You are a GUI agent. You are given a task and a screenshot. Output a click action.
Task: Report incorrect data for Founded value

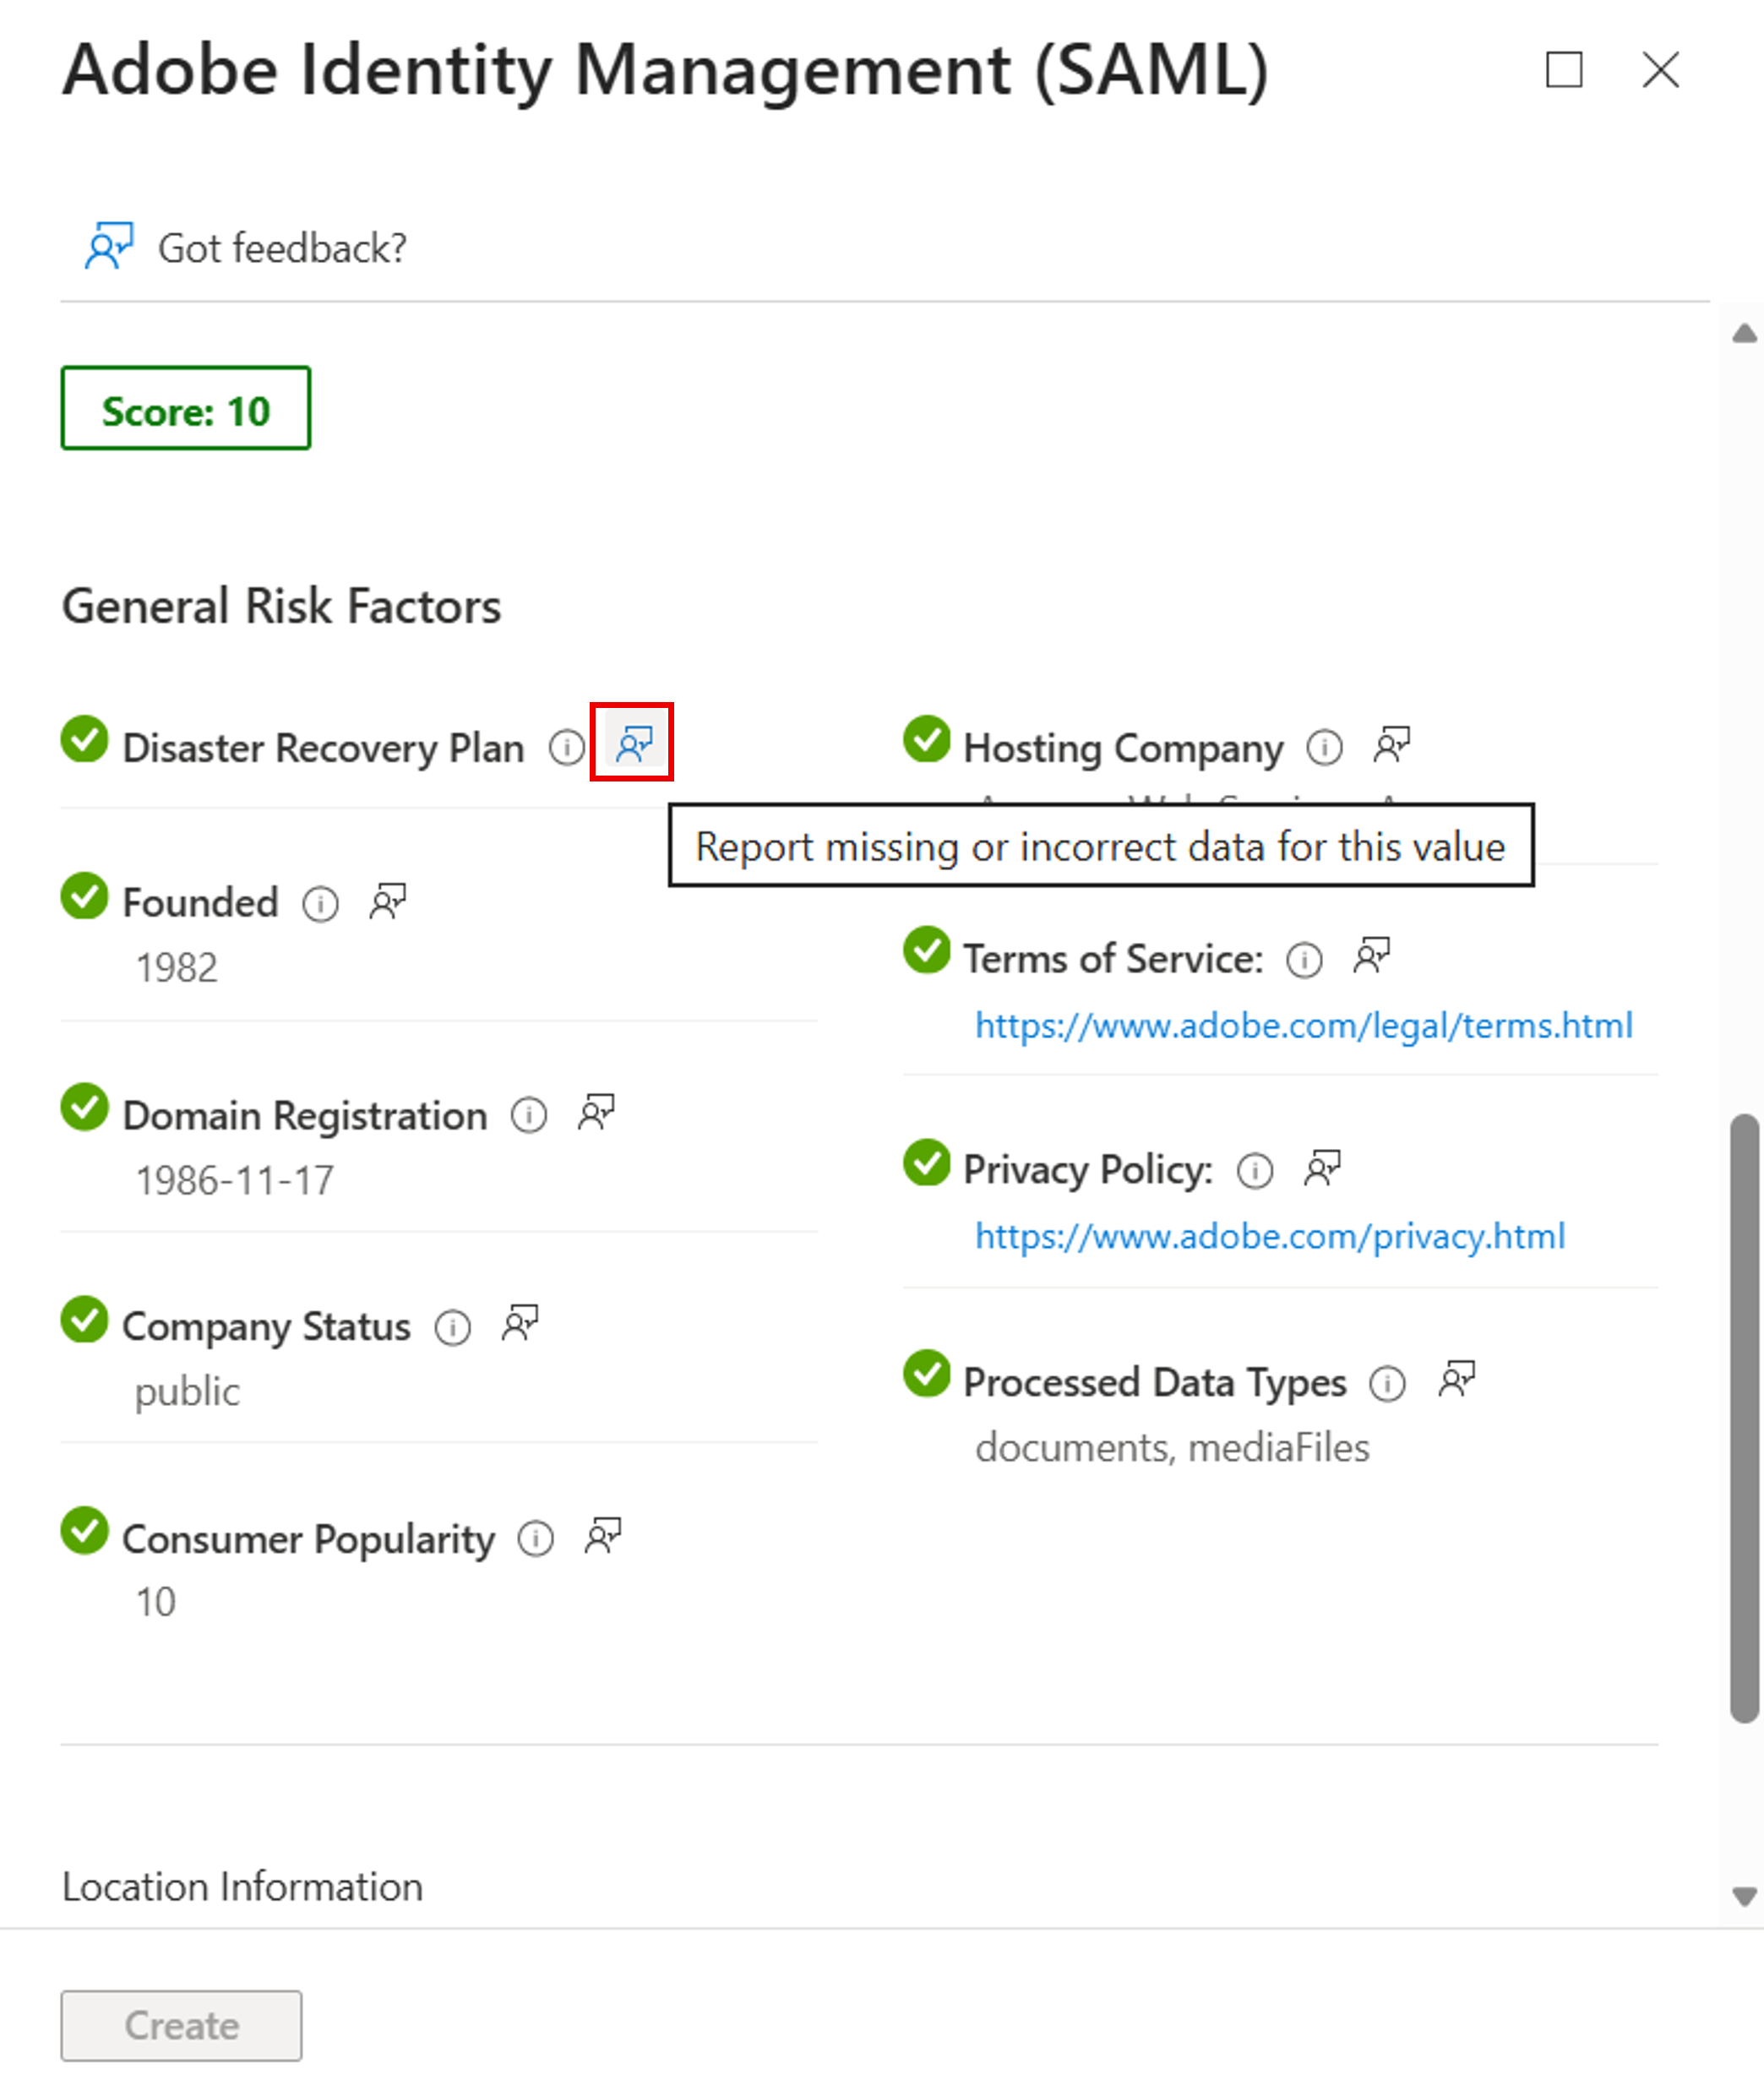(387, 901)
